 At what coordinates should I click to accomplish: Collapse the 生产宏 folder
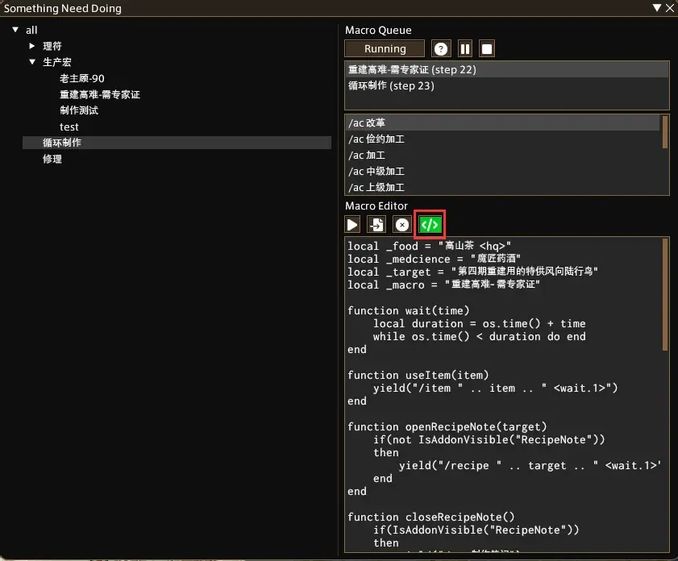click(32, 62)
